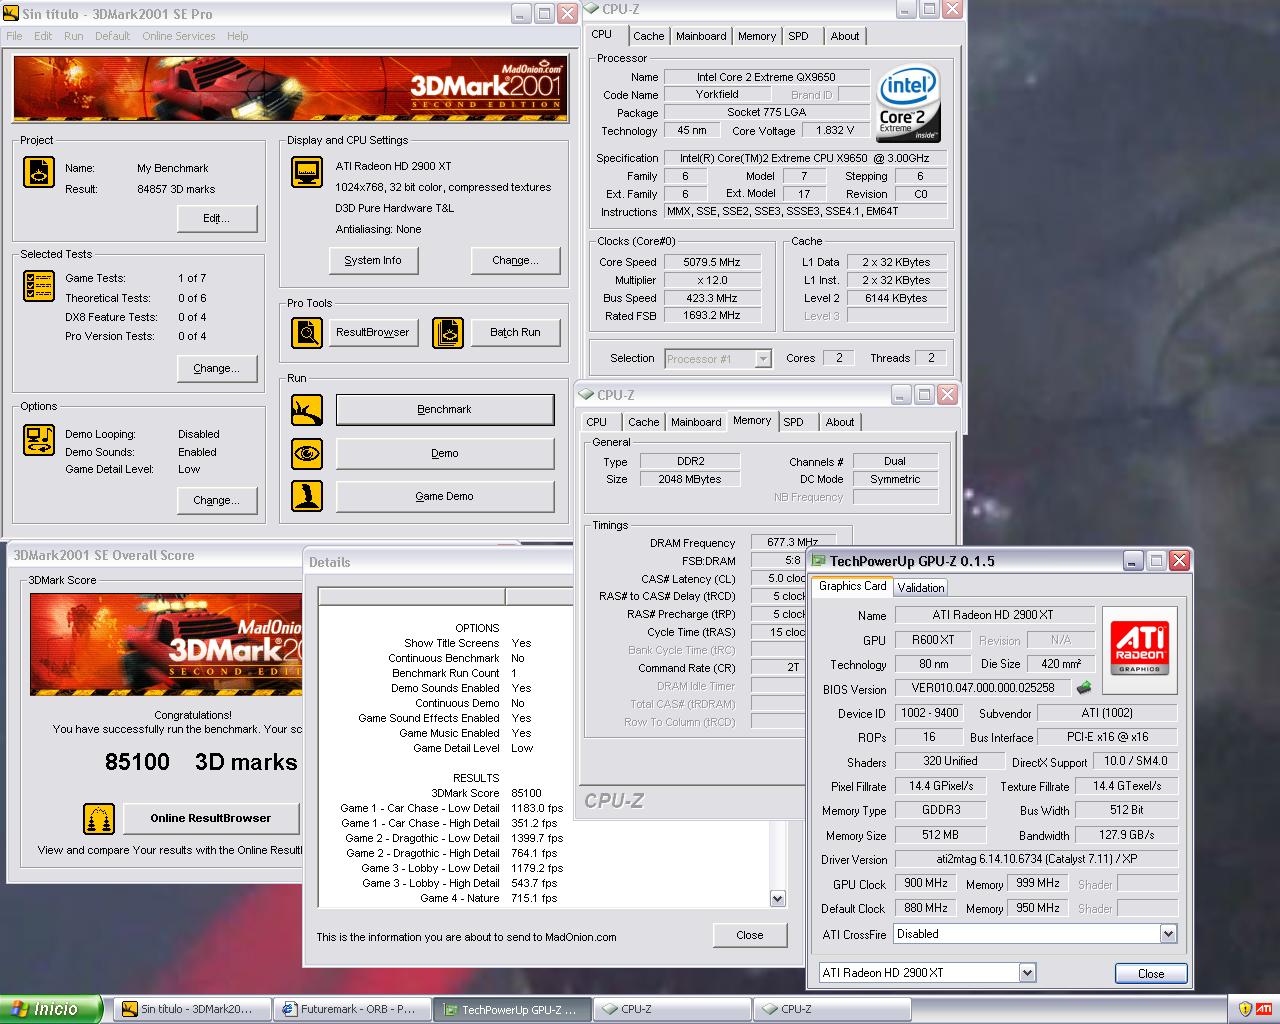Screen dimensions: 1280x1024
Task: Click the Batch Run icon
Action: [448, 332]
